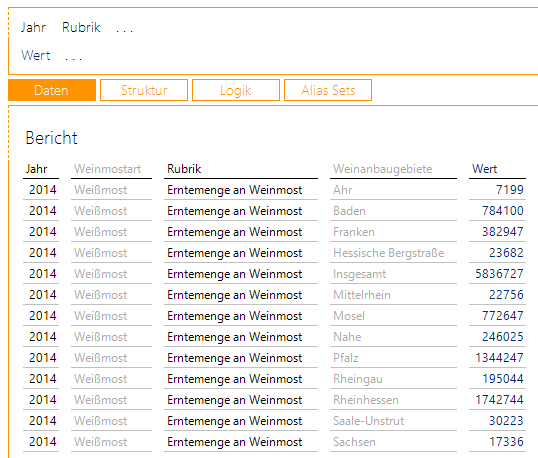Open the Alias Sets tab
This screenshot has width=538, height=458.
pyautogui.click(x=328, y=90)
